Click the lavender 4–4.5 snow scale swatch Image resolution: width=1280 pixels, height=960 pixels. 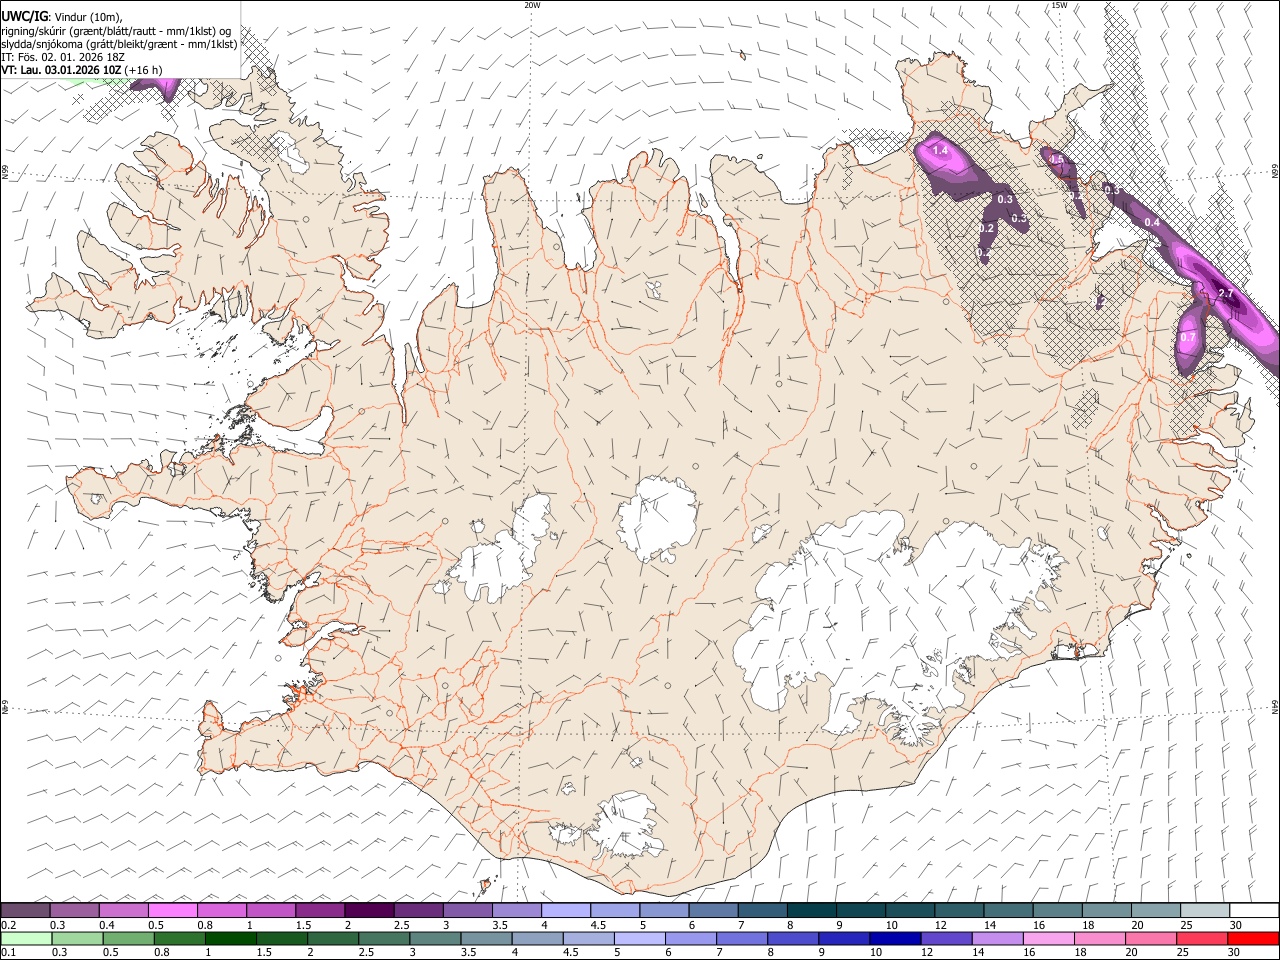[x=564, y=910]
